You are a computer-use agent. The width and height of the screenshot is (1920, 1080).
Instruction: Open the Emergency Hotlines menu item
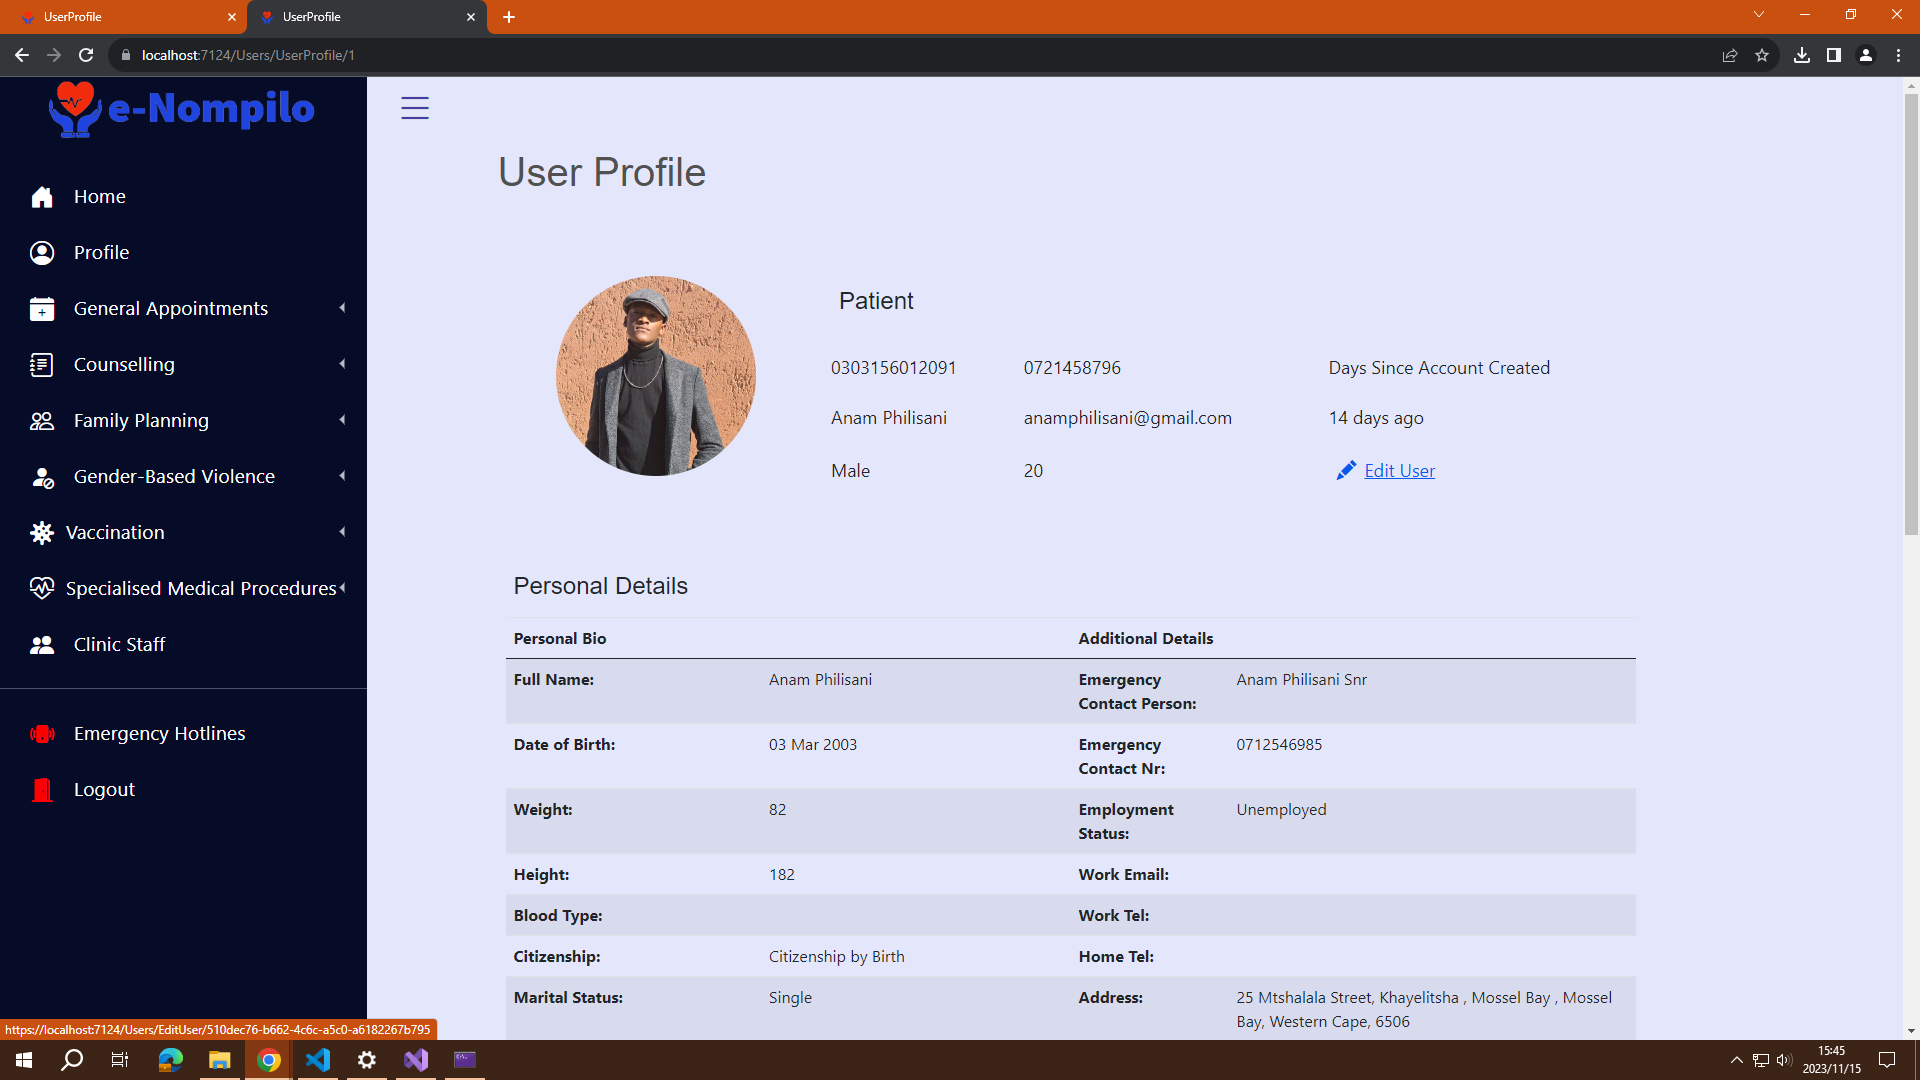click(x=159, y=734)
